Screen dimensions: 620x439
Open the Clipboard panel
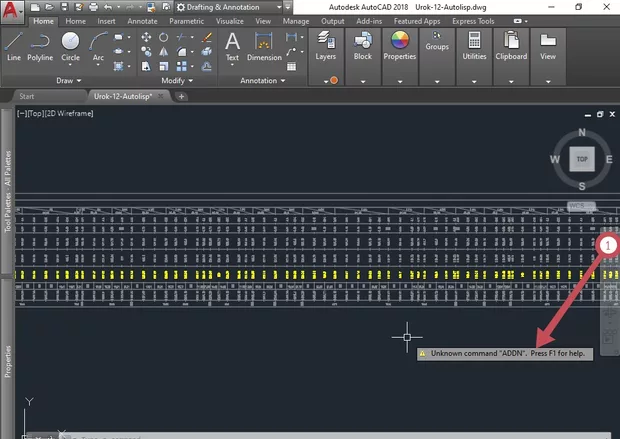[511, 45]
